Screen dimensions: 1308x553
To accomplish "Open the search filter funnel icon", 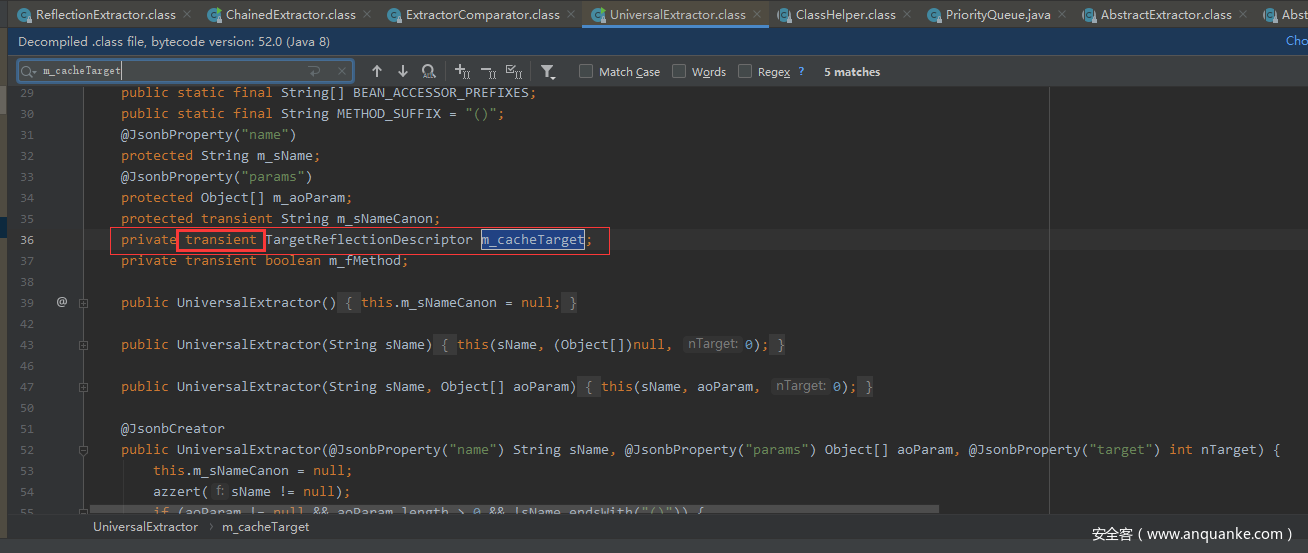I will (548, 71).
